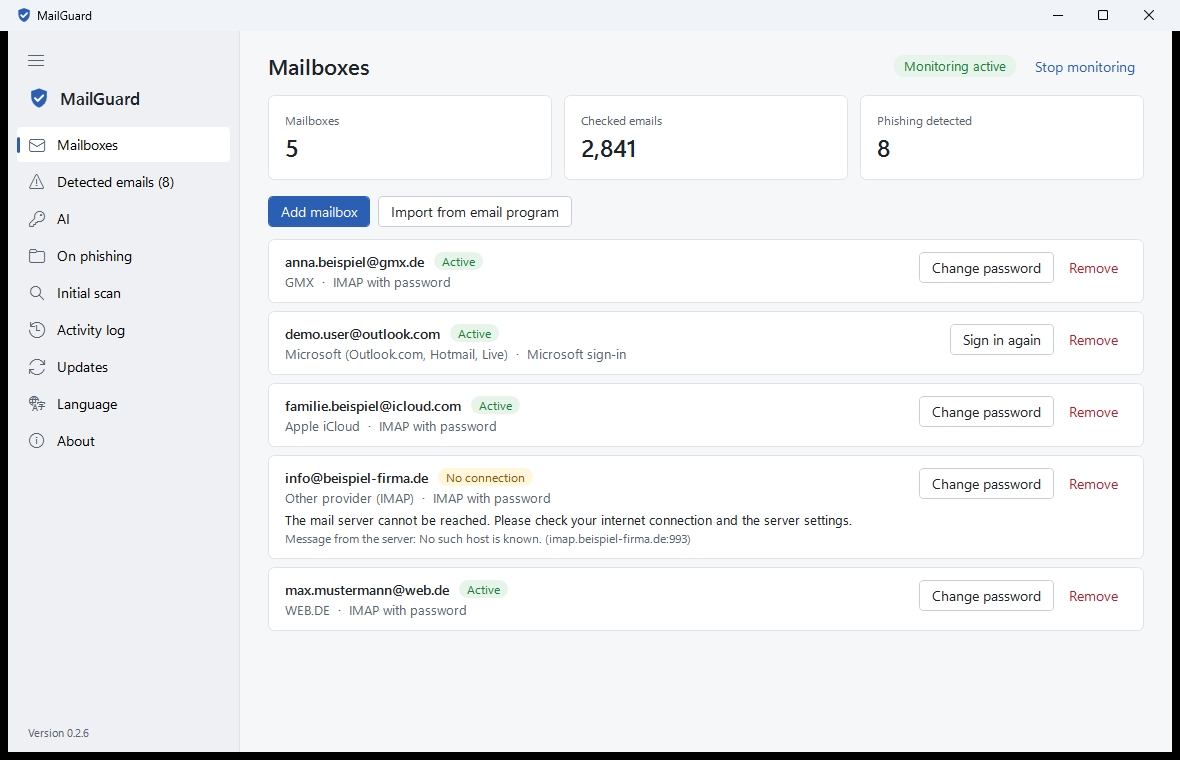The width and height of the screenshot is (1180, 760).
Task: Click the demo.user@outlook.com address text
Action: coord(362,334)
